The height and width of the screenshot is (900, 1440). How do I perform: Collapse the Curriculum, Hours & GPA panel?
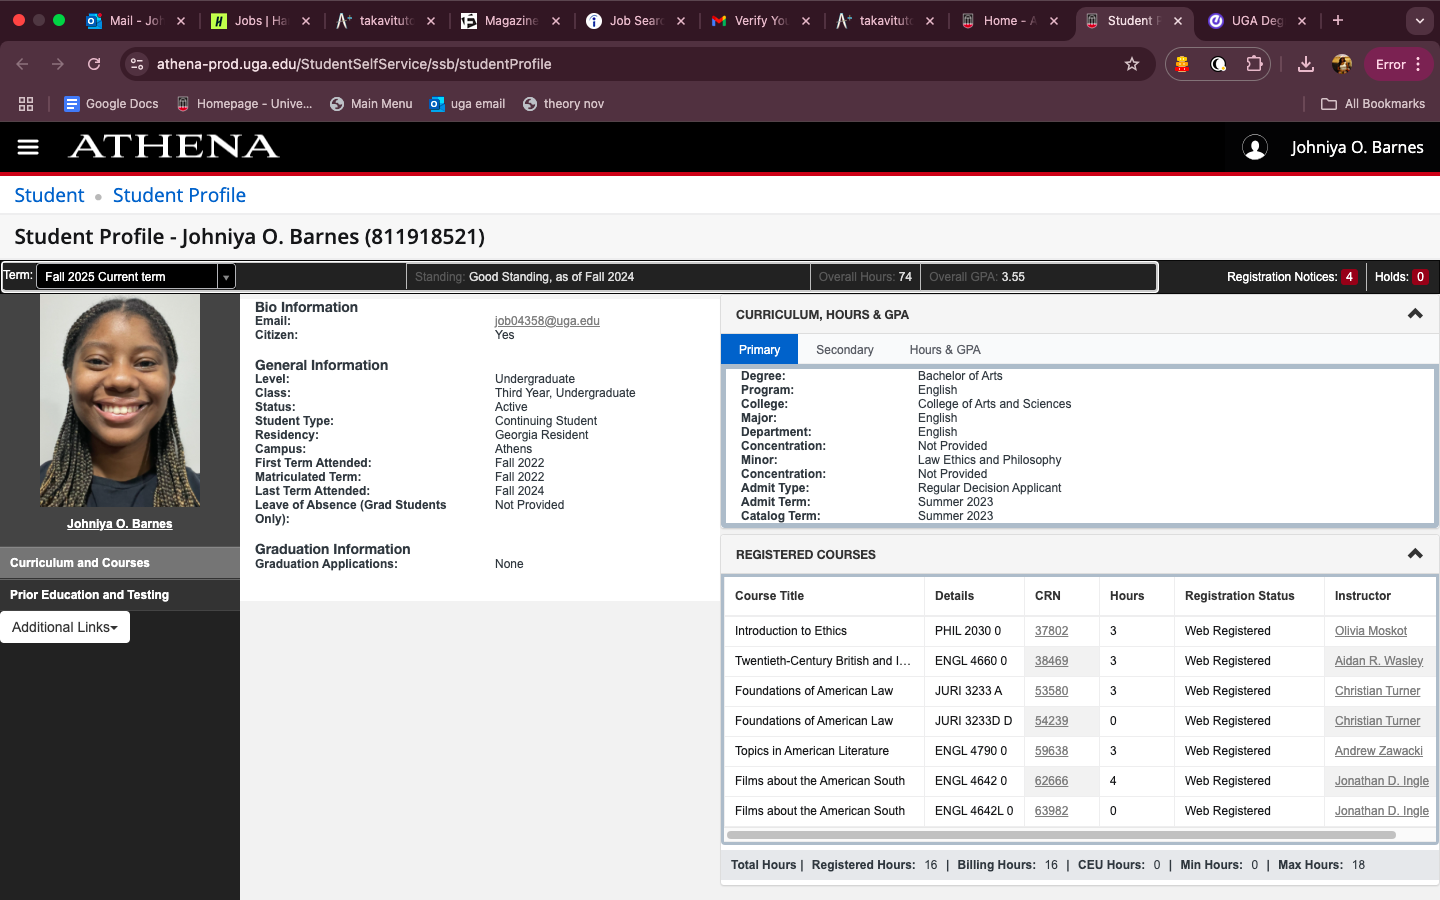pyautogui.click(x=1414, y=314)
